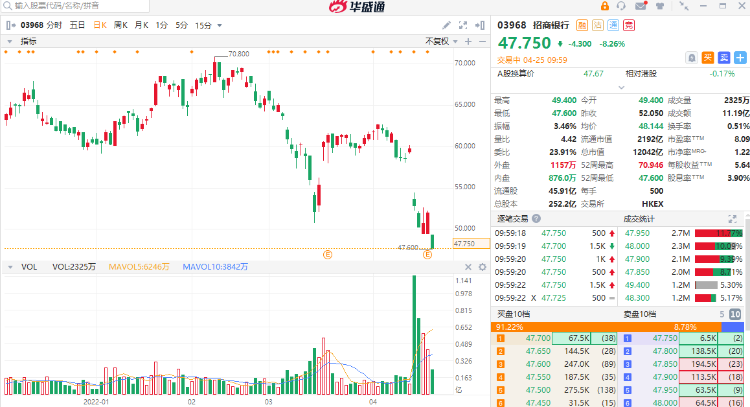This screenshot has height=407, width=750.
Task: Click the 成交统计 section header
Action: [x=639, y=219]
